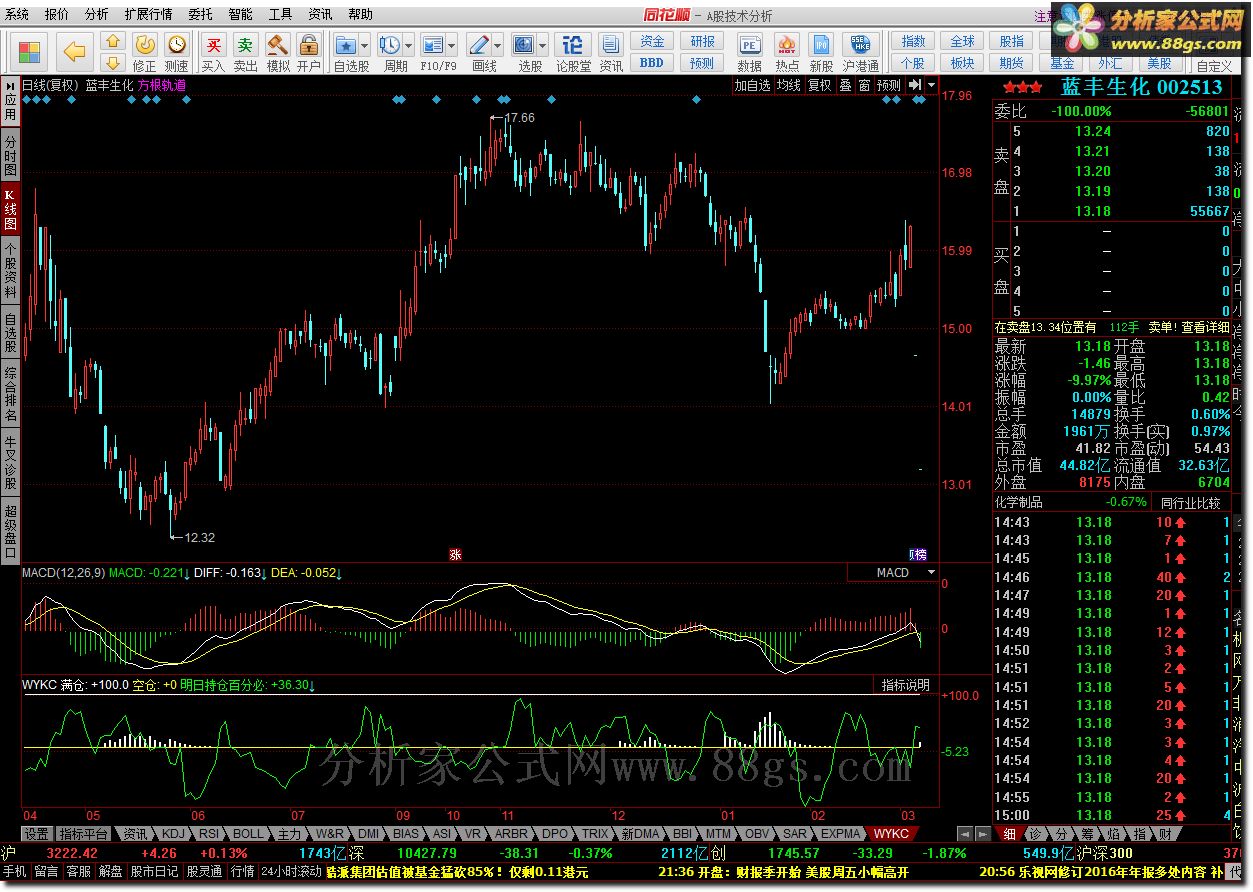The width and height of the screenshot is (1253, 892).
Task: Click the 开户 padlock icon
Action: [309, 51]
